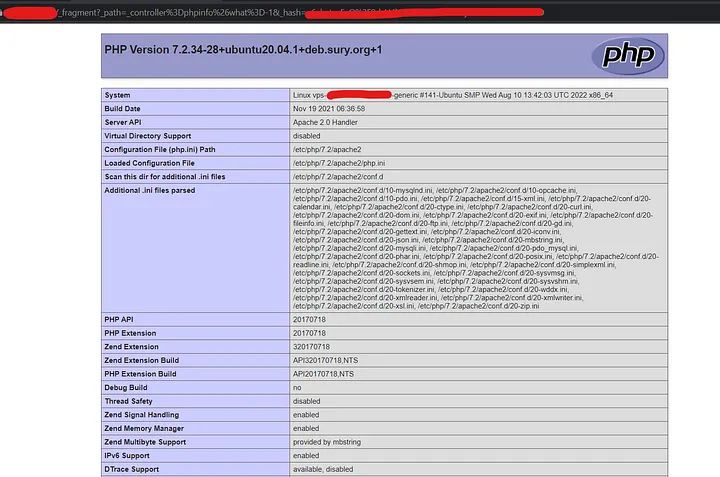The height and width of the screenshot is (477, 720).
Task: Click the /etc/php/7.2/apache2/conf.d value
Action: tap(338, 177)
